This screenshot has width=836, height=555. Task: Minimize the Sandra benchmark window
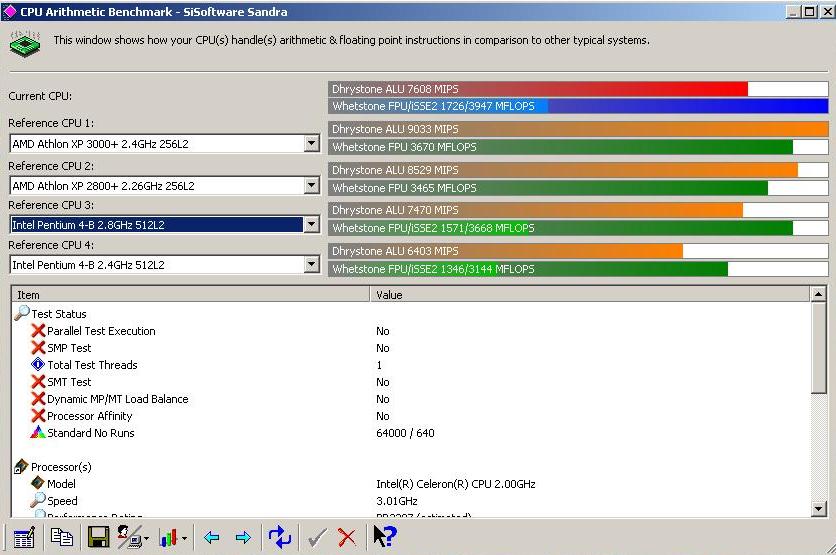pyautogui.click(x=793, y=12)
